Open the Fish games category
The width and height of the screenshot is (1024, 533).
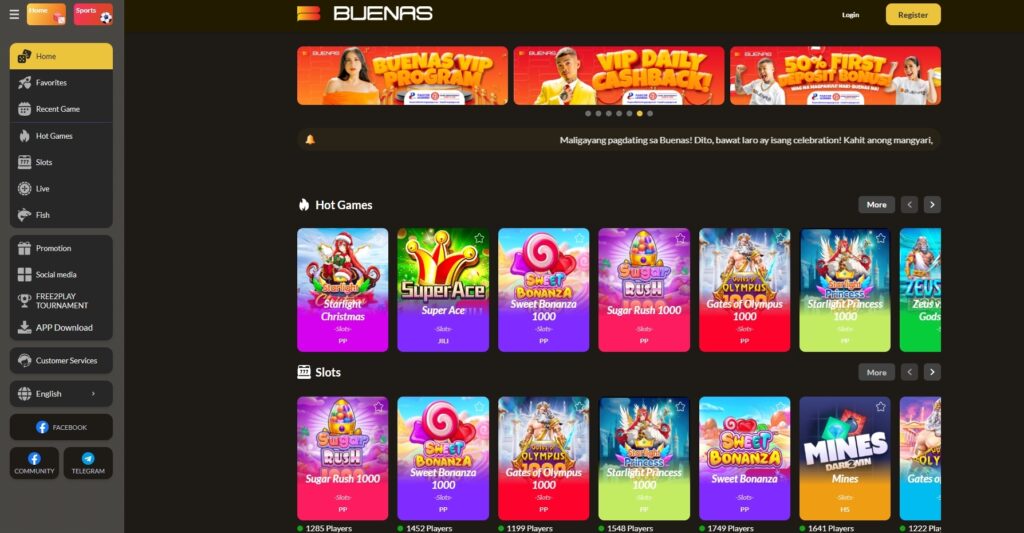click(61, 215)
